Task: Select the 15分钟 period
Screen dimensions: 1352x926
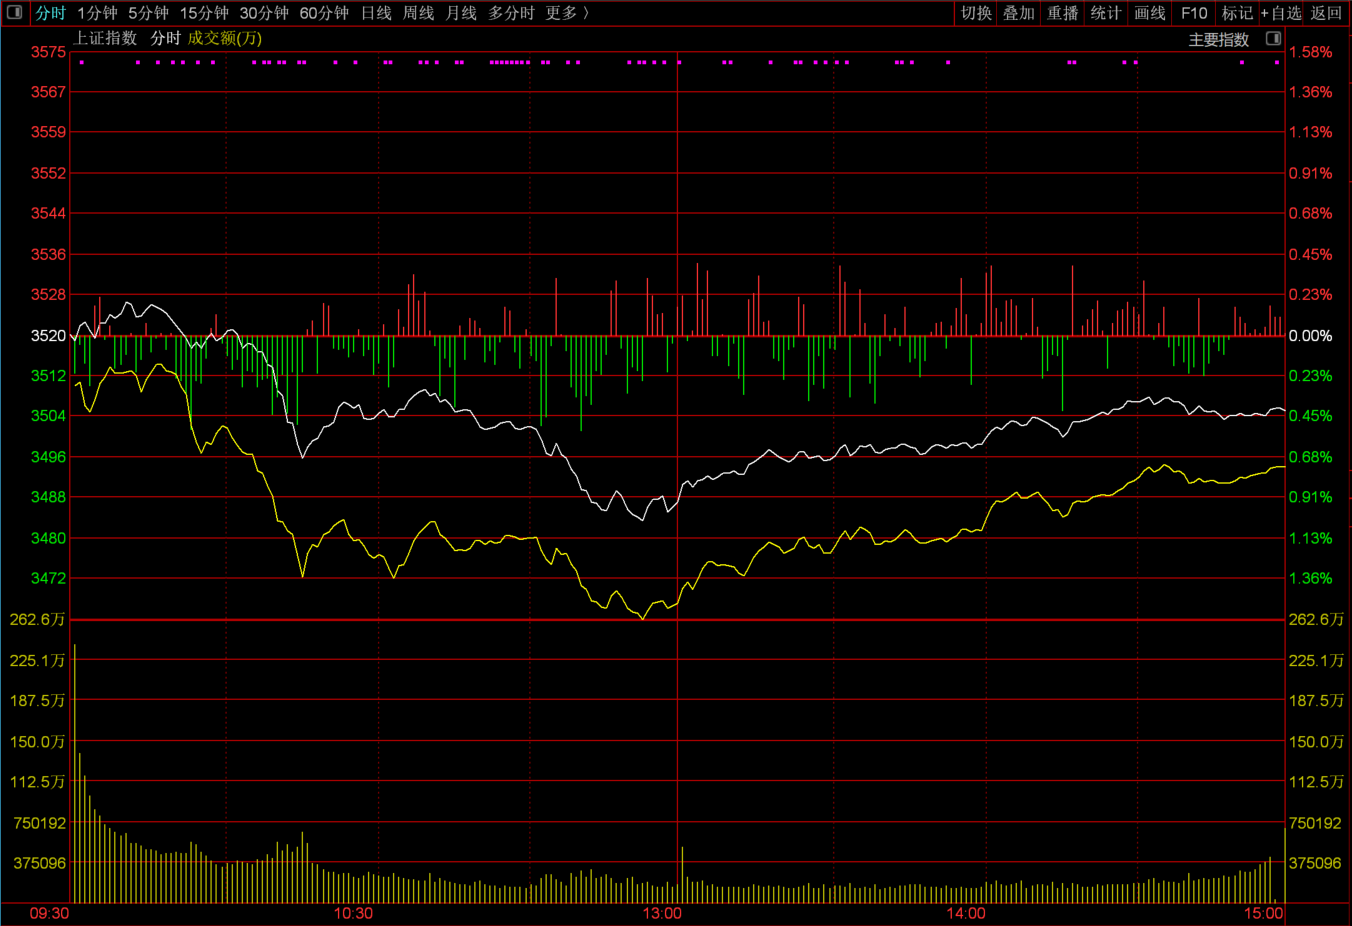Action: (204, 13)
